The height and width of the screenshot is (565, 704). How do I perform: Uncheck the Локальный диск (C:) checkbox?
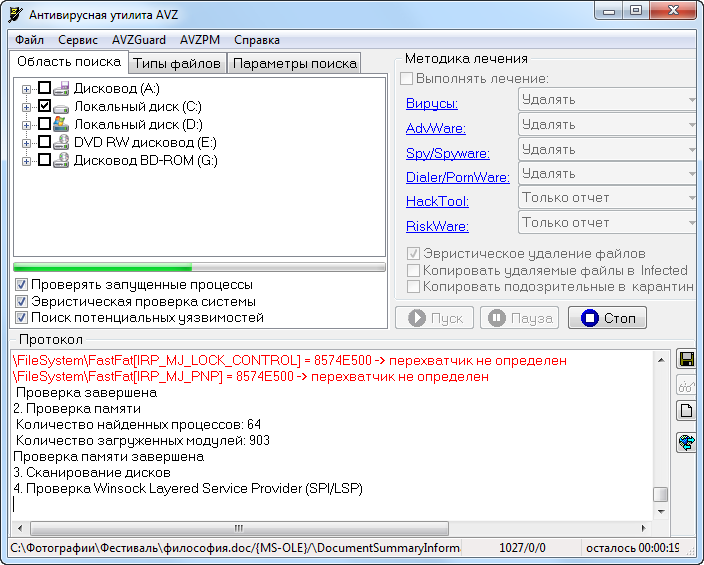point(44,106)
